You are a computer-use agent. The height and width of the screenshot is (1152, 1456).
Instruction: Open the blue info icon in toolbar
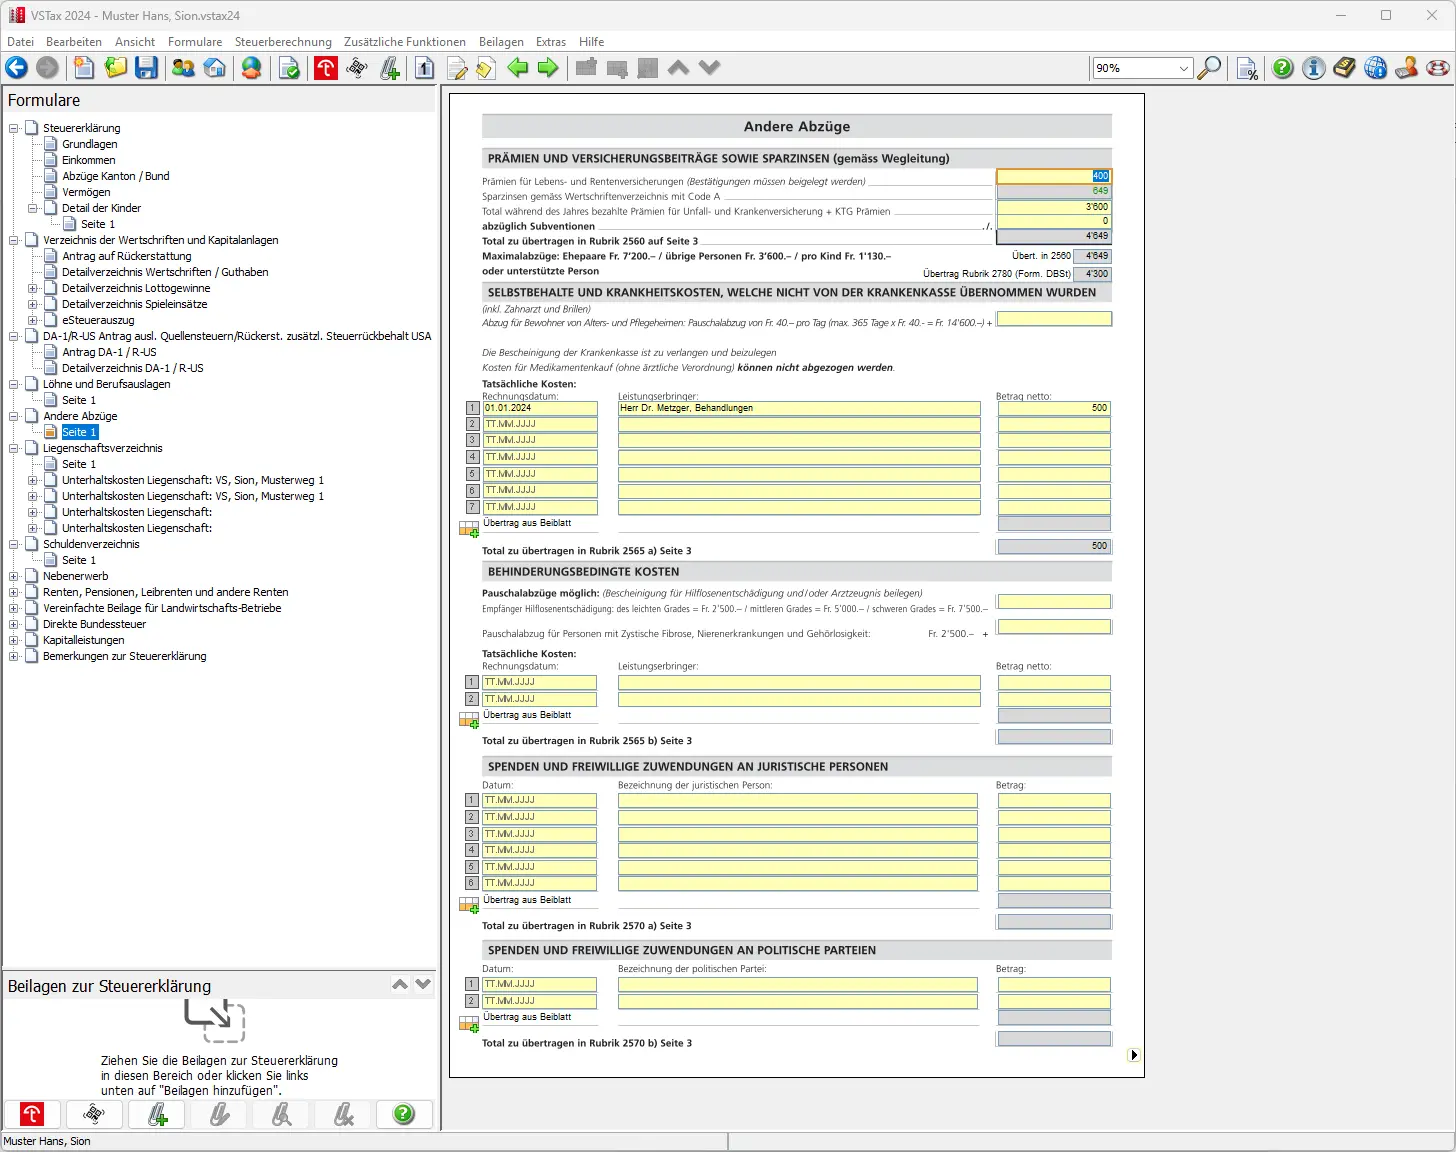click(1314, 68)
